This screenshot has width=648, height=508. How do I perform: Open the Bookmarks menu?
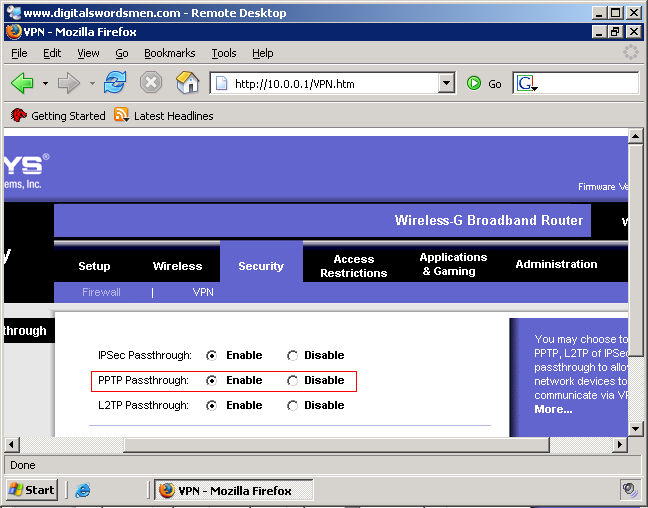click(x=169, y=53)
